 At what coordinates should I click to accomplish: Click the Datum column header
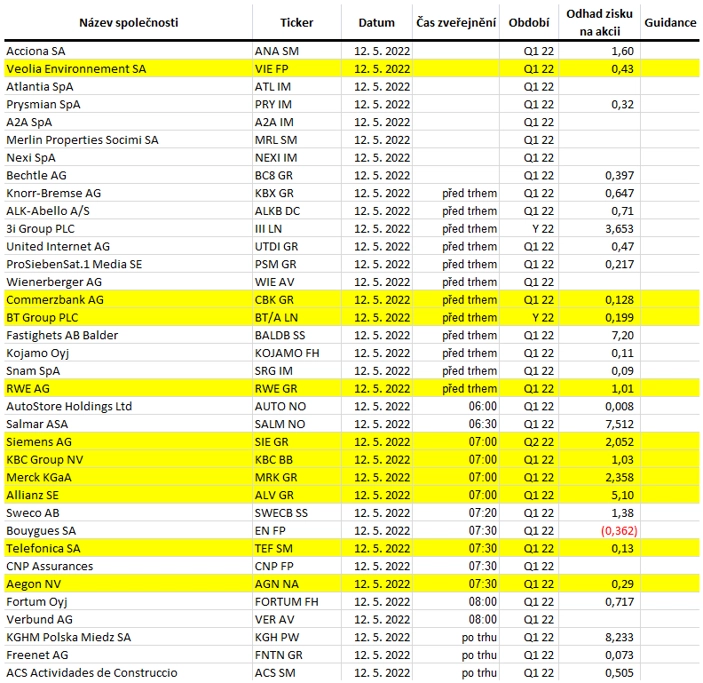point(376,23)
